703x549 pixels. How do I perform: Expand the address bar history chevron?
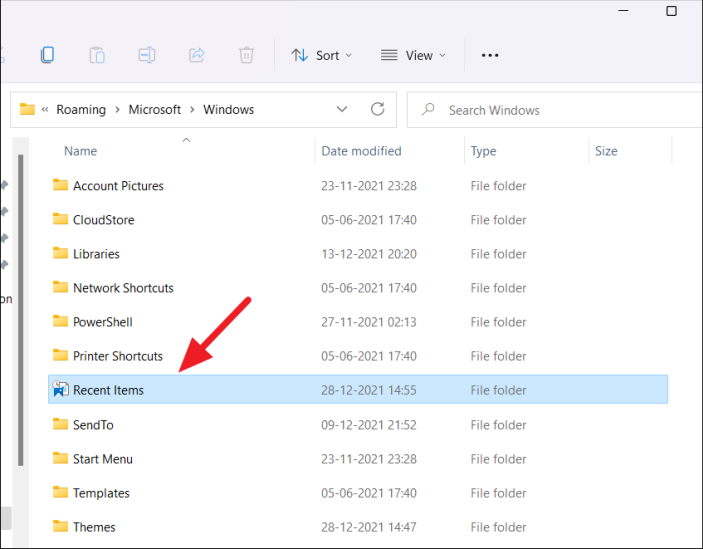(342, 109)
